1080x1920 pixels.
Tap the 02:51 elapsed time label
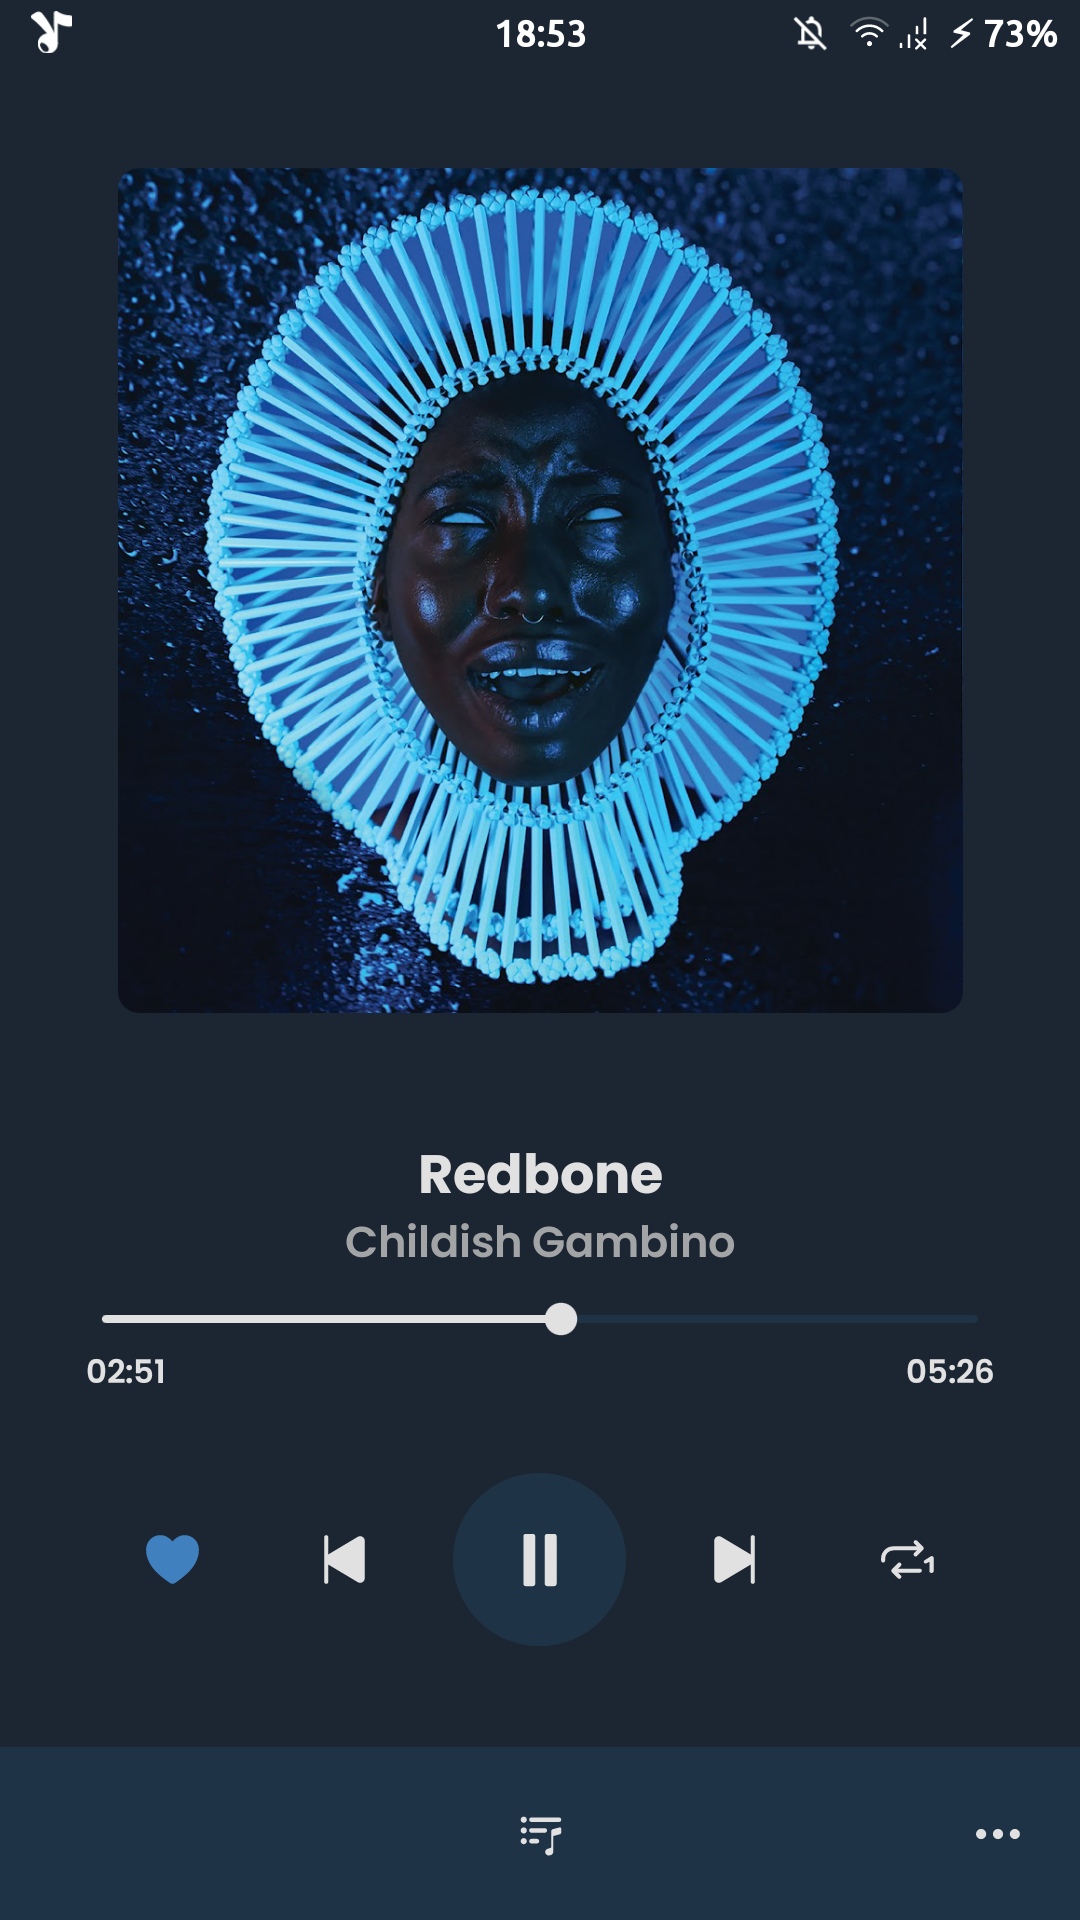point(126,1371)
